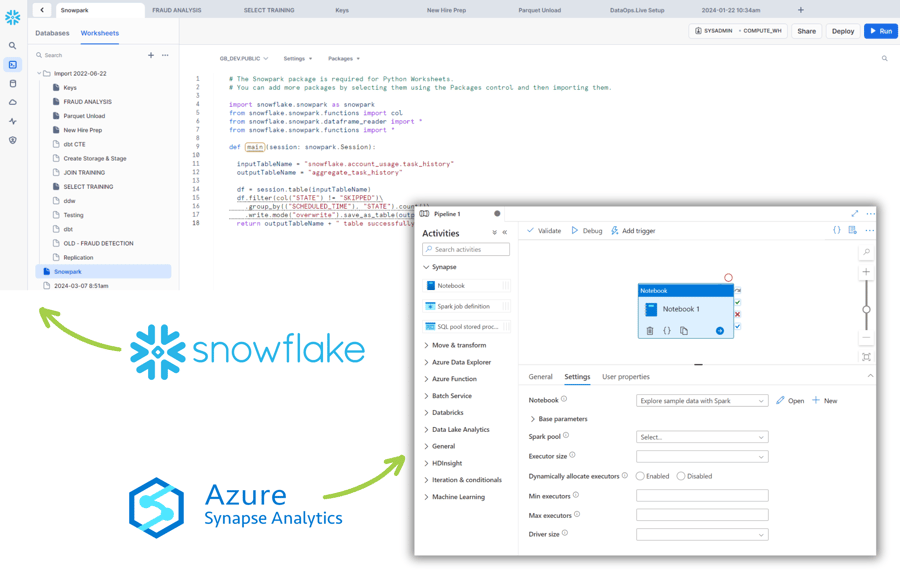Clone Notebook 1 activity with copy icon

pyautogui.click(x=684, y=331)
